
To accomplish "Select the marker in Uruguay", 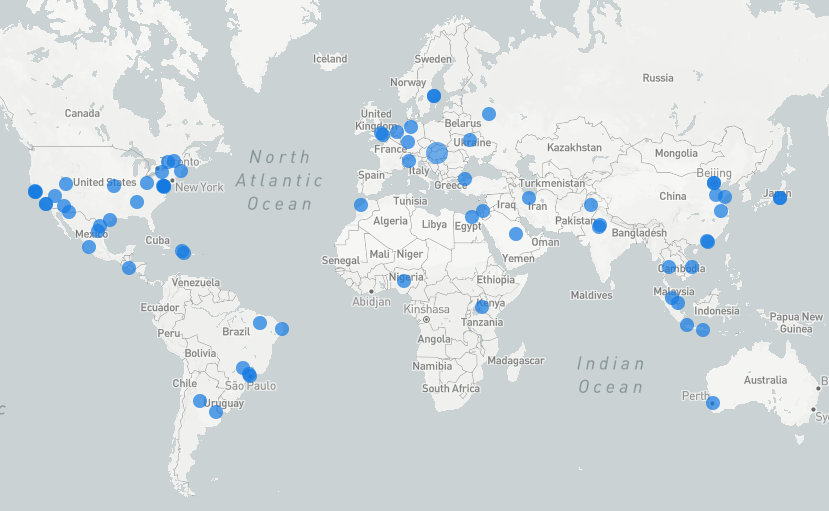I will 216,411.
